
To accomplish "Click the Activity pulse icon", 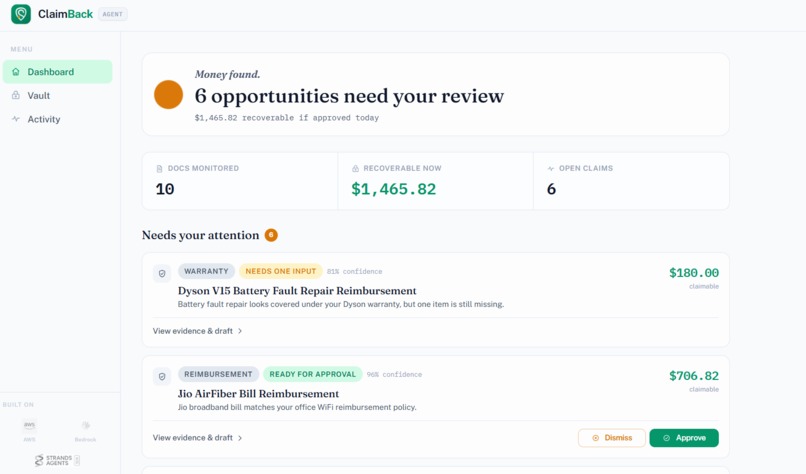I will click(16, 119).
